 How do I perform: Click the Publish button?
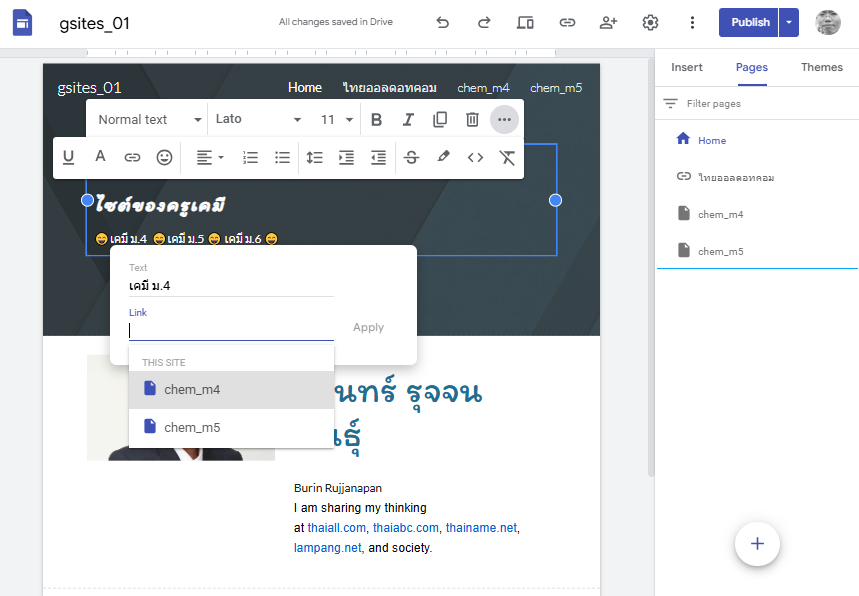click(749, 22)
